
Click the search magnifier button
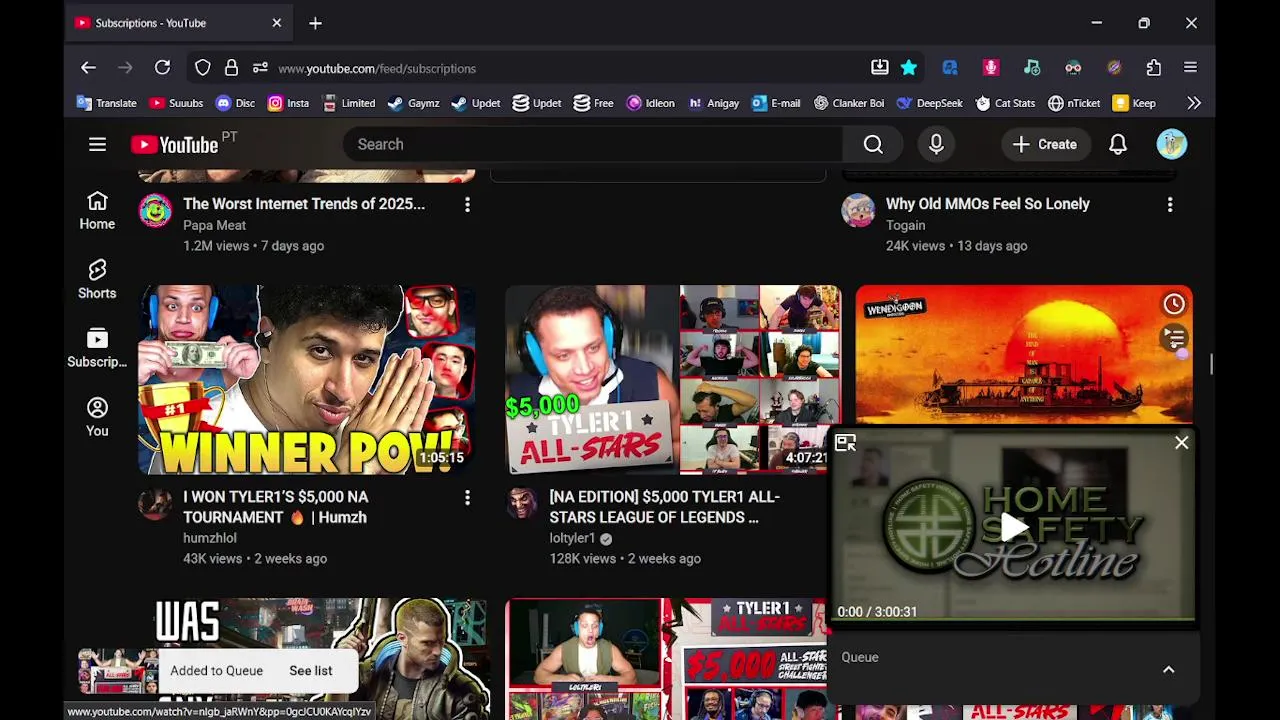point(873,144)
